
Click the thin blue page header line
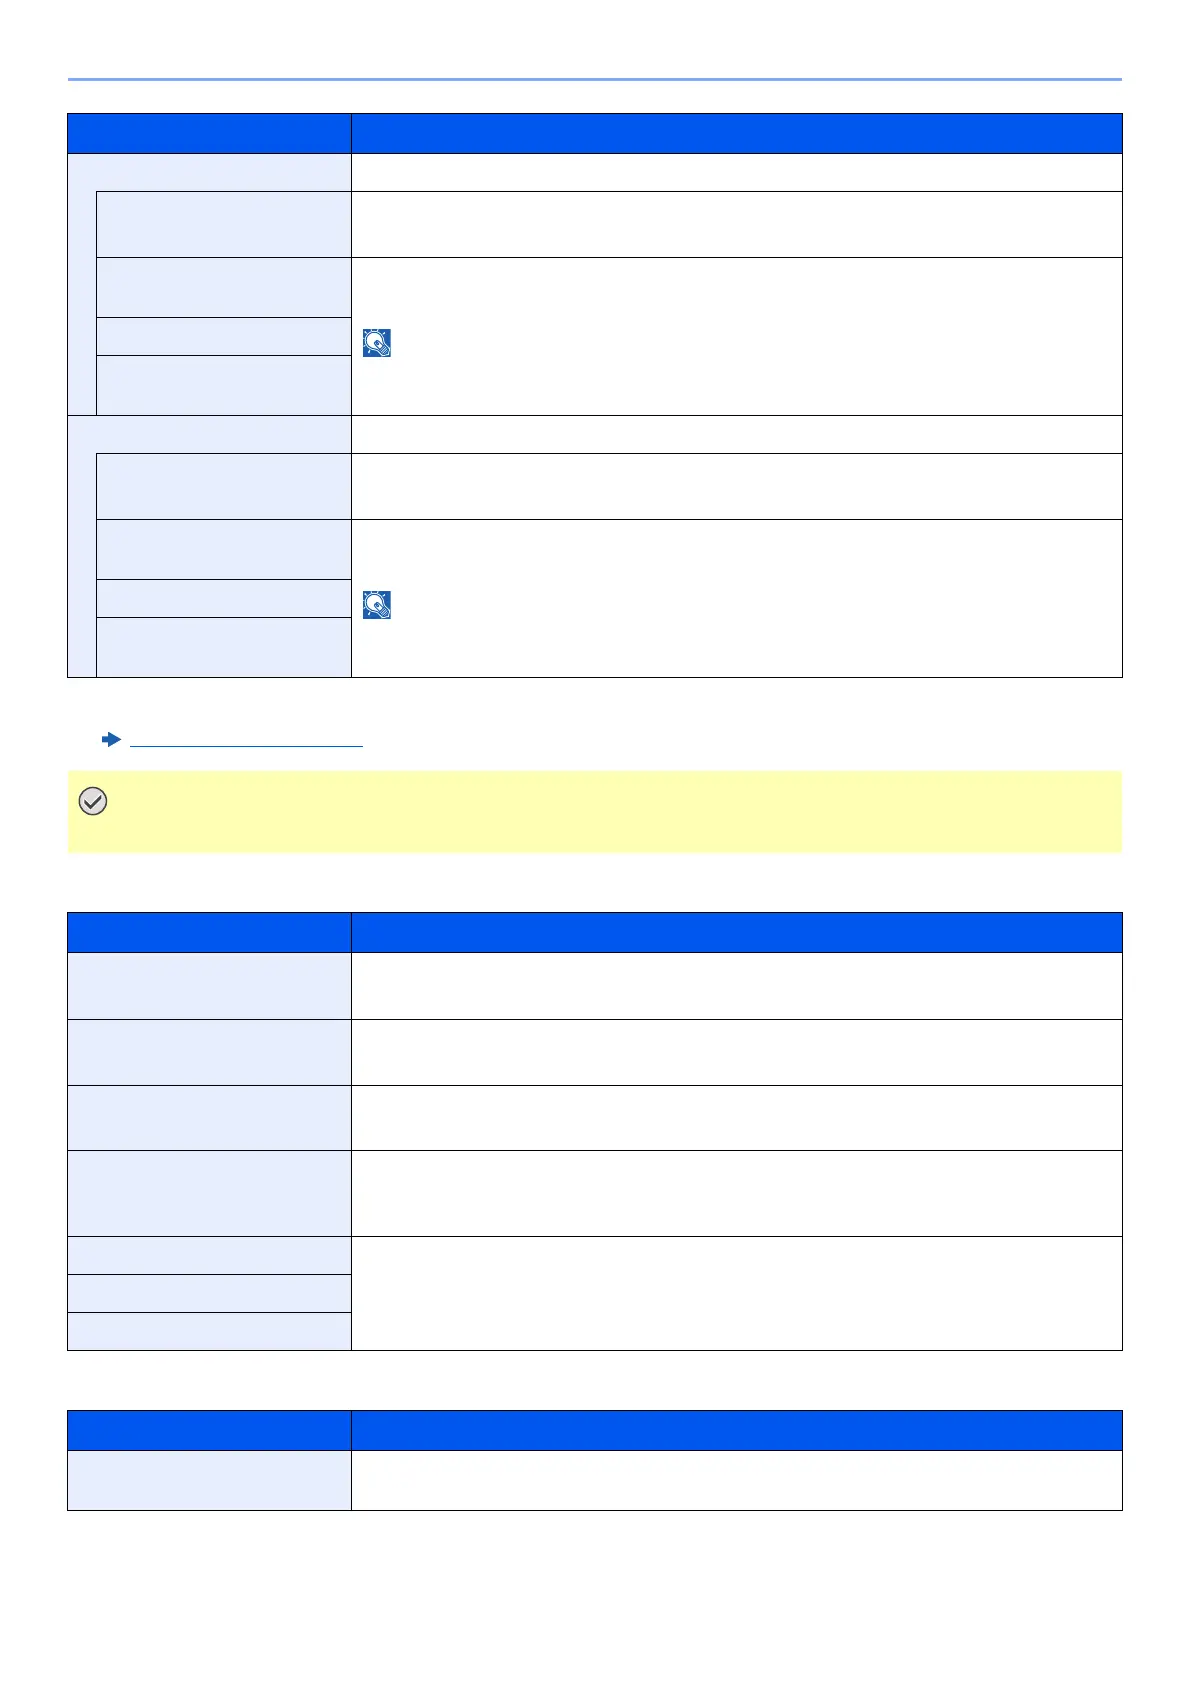[x=594, y=79]
